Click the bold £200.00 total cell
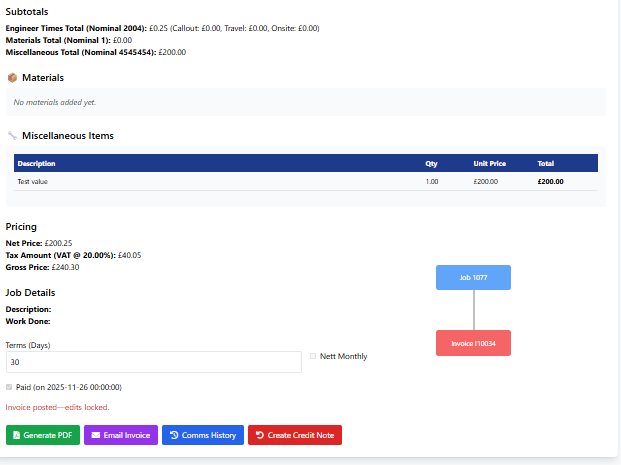 coord(550,181)
